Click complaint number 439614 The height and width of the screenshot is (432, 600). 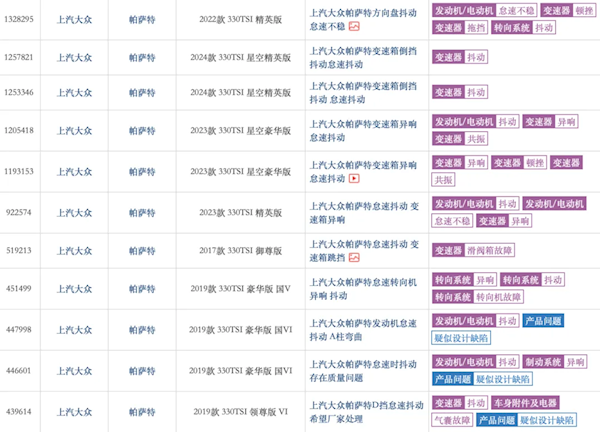(19, 411)
